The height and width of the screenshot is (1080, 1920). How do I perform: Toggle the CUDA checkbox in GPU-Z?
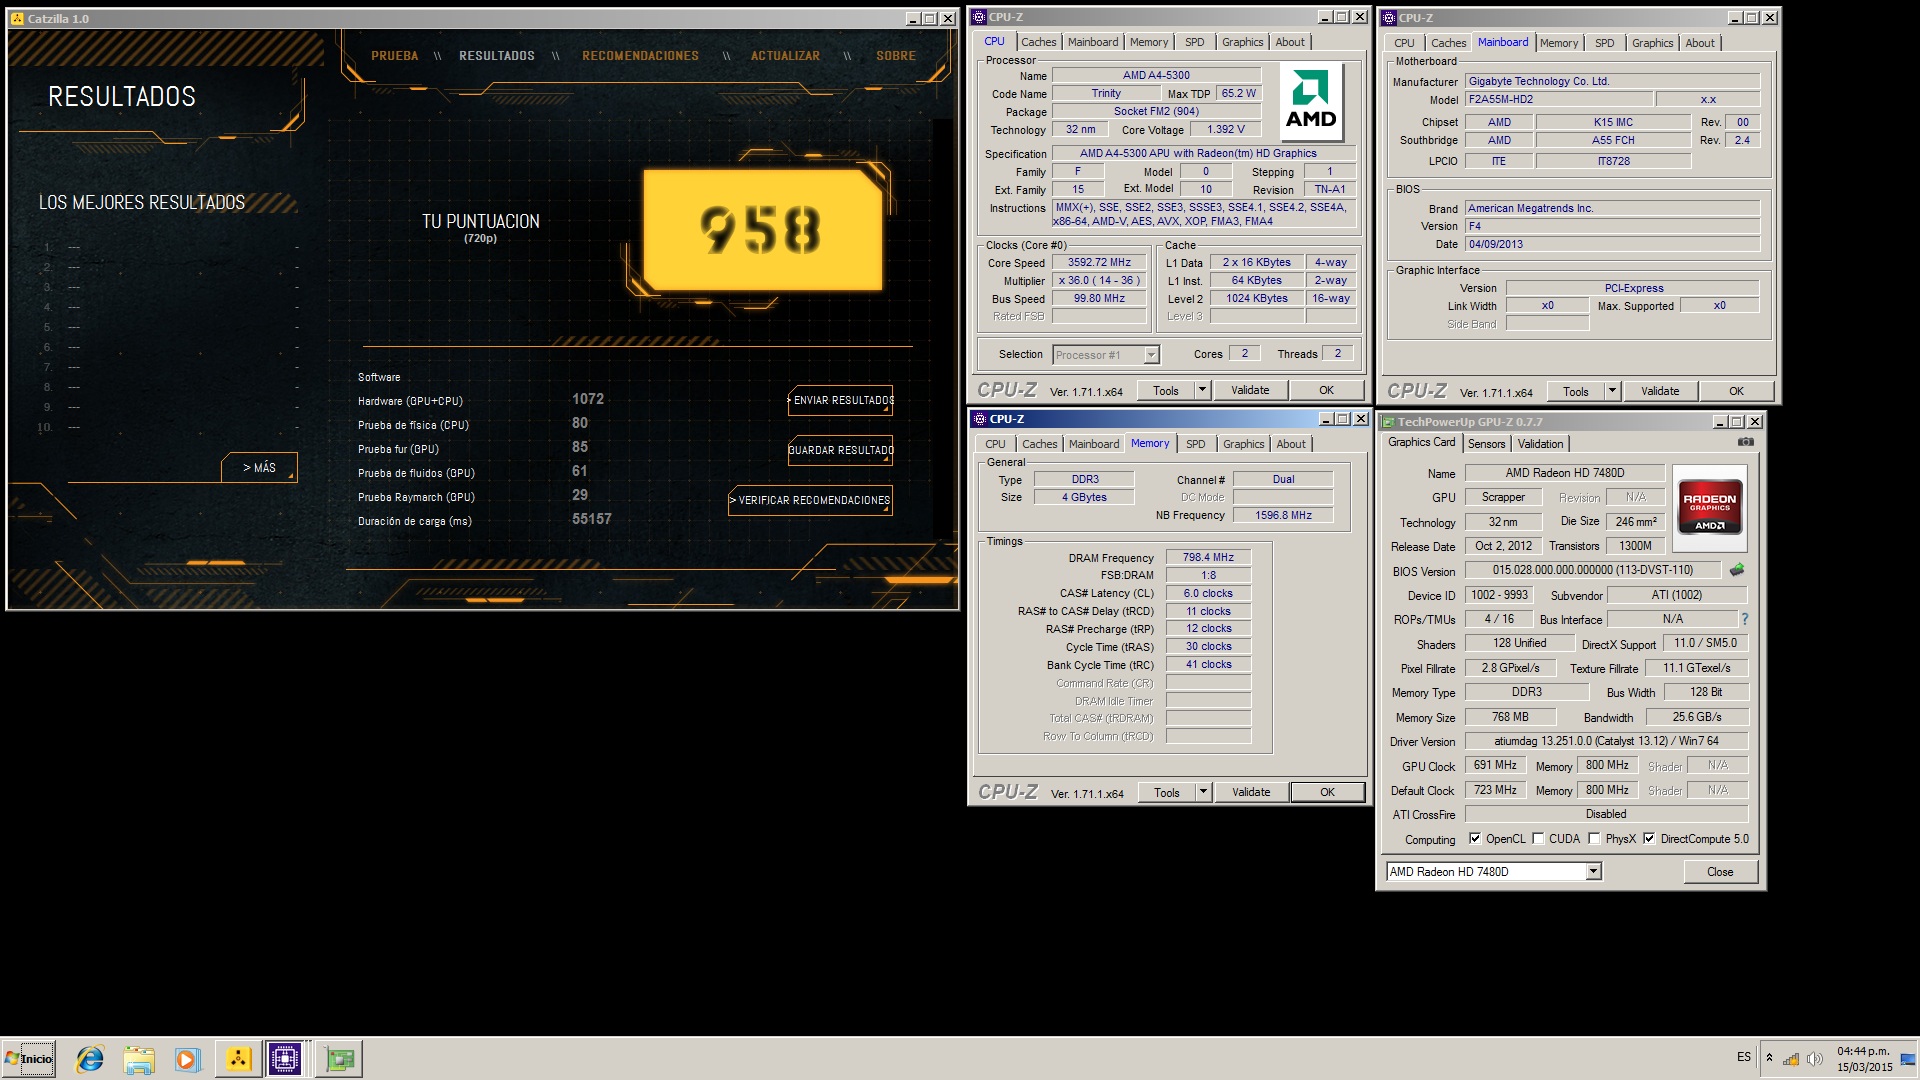click(1538, 839)
